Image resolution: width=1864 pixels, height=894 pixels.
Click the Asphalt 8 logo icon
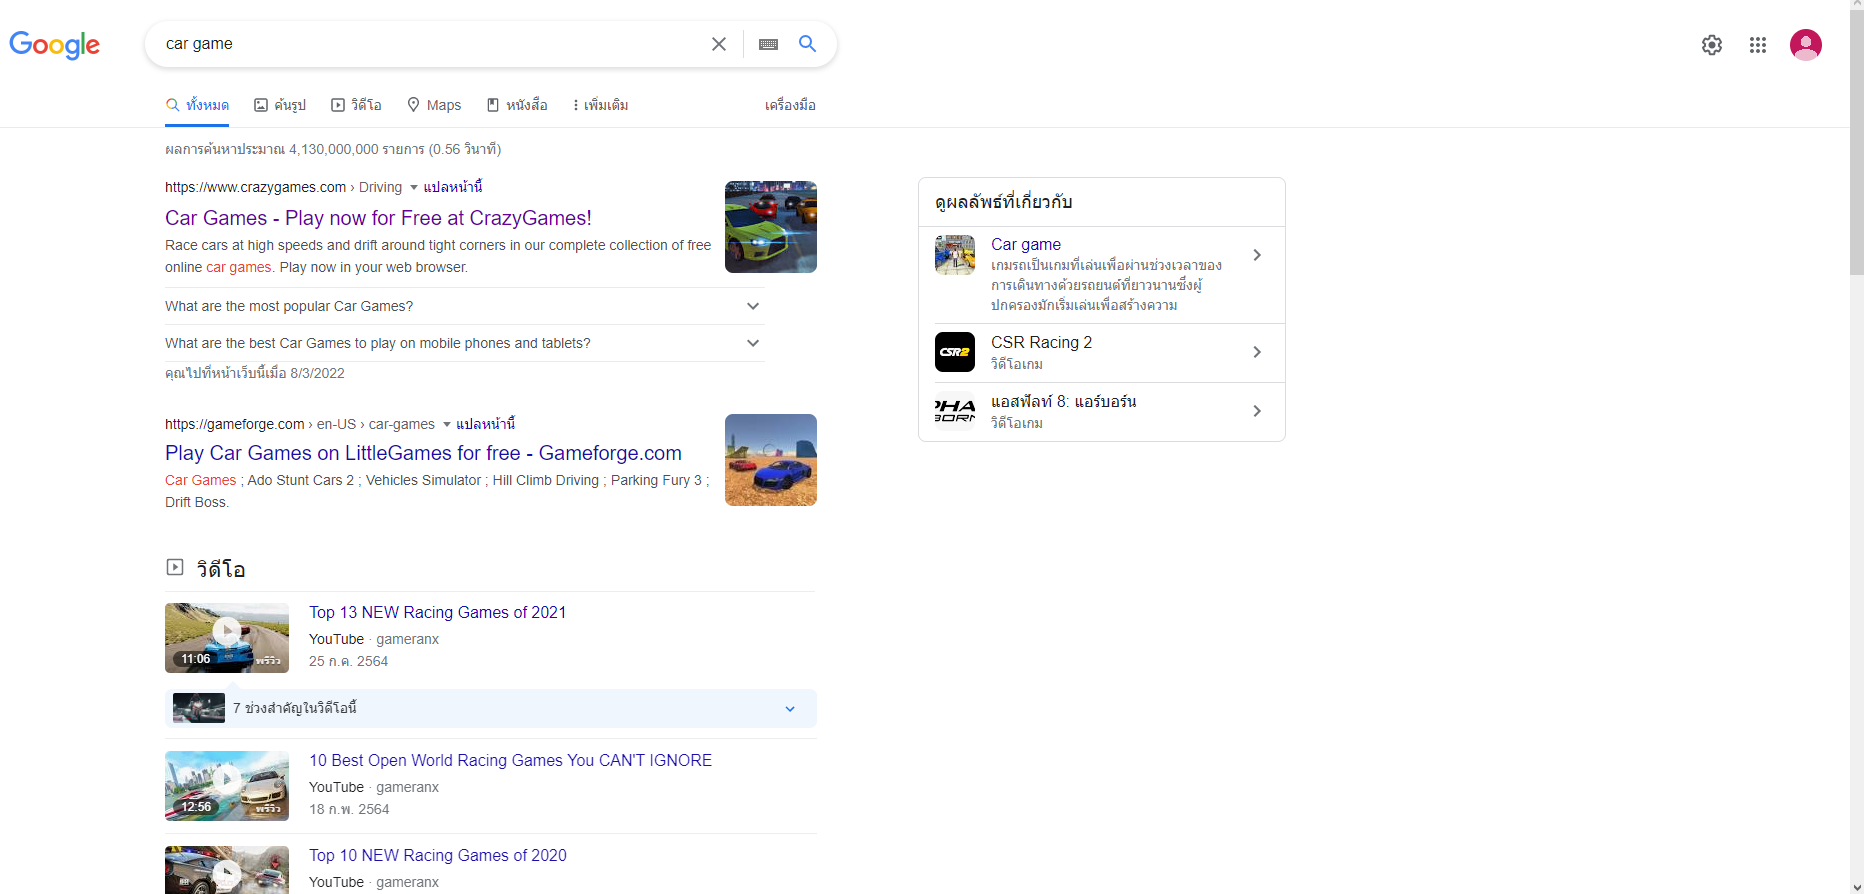point(955,411)
